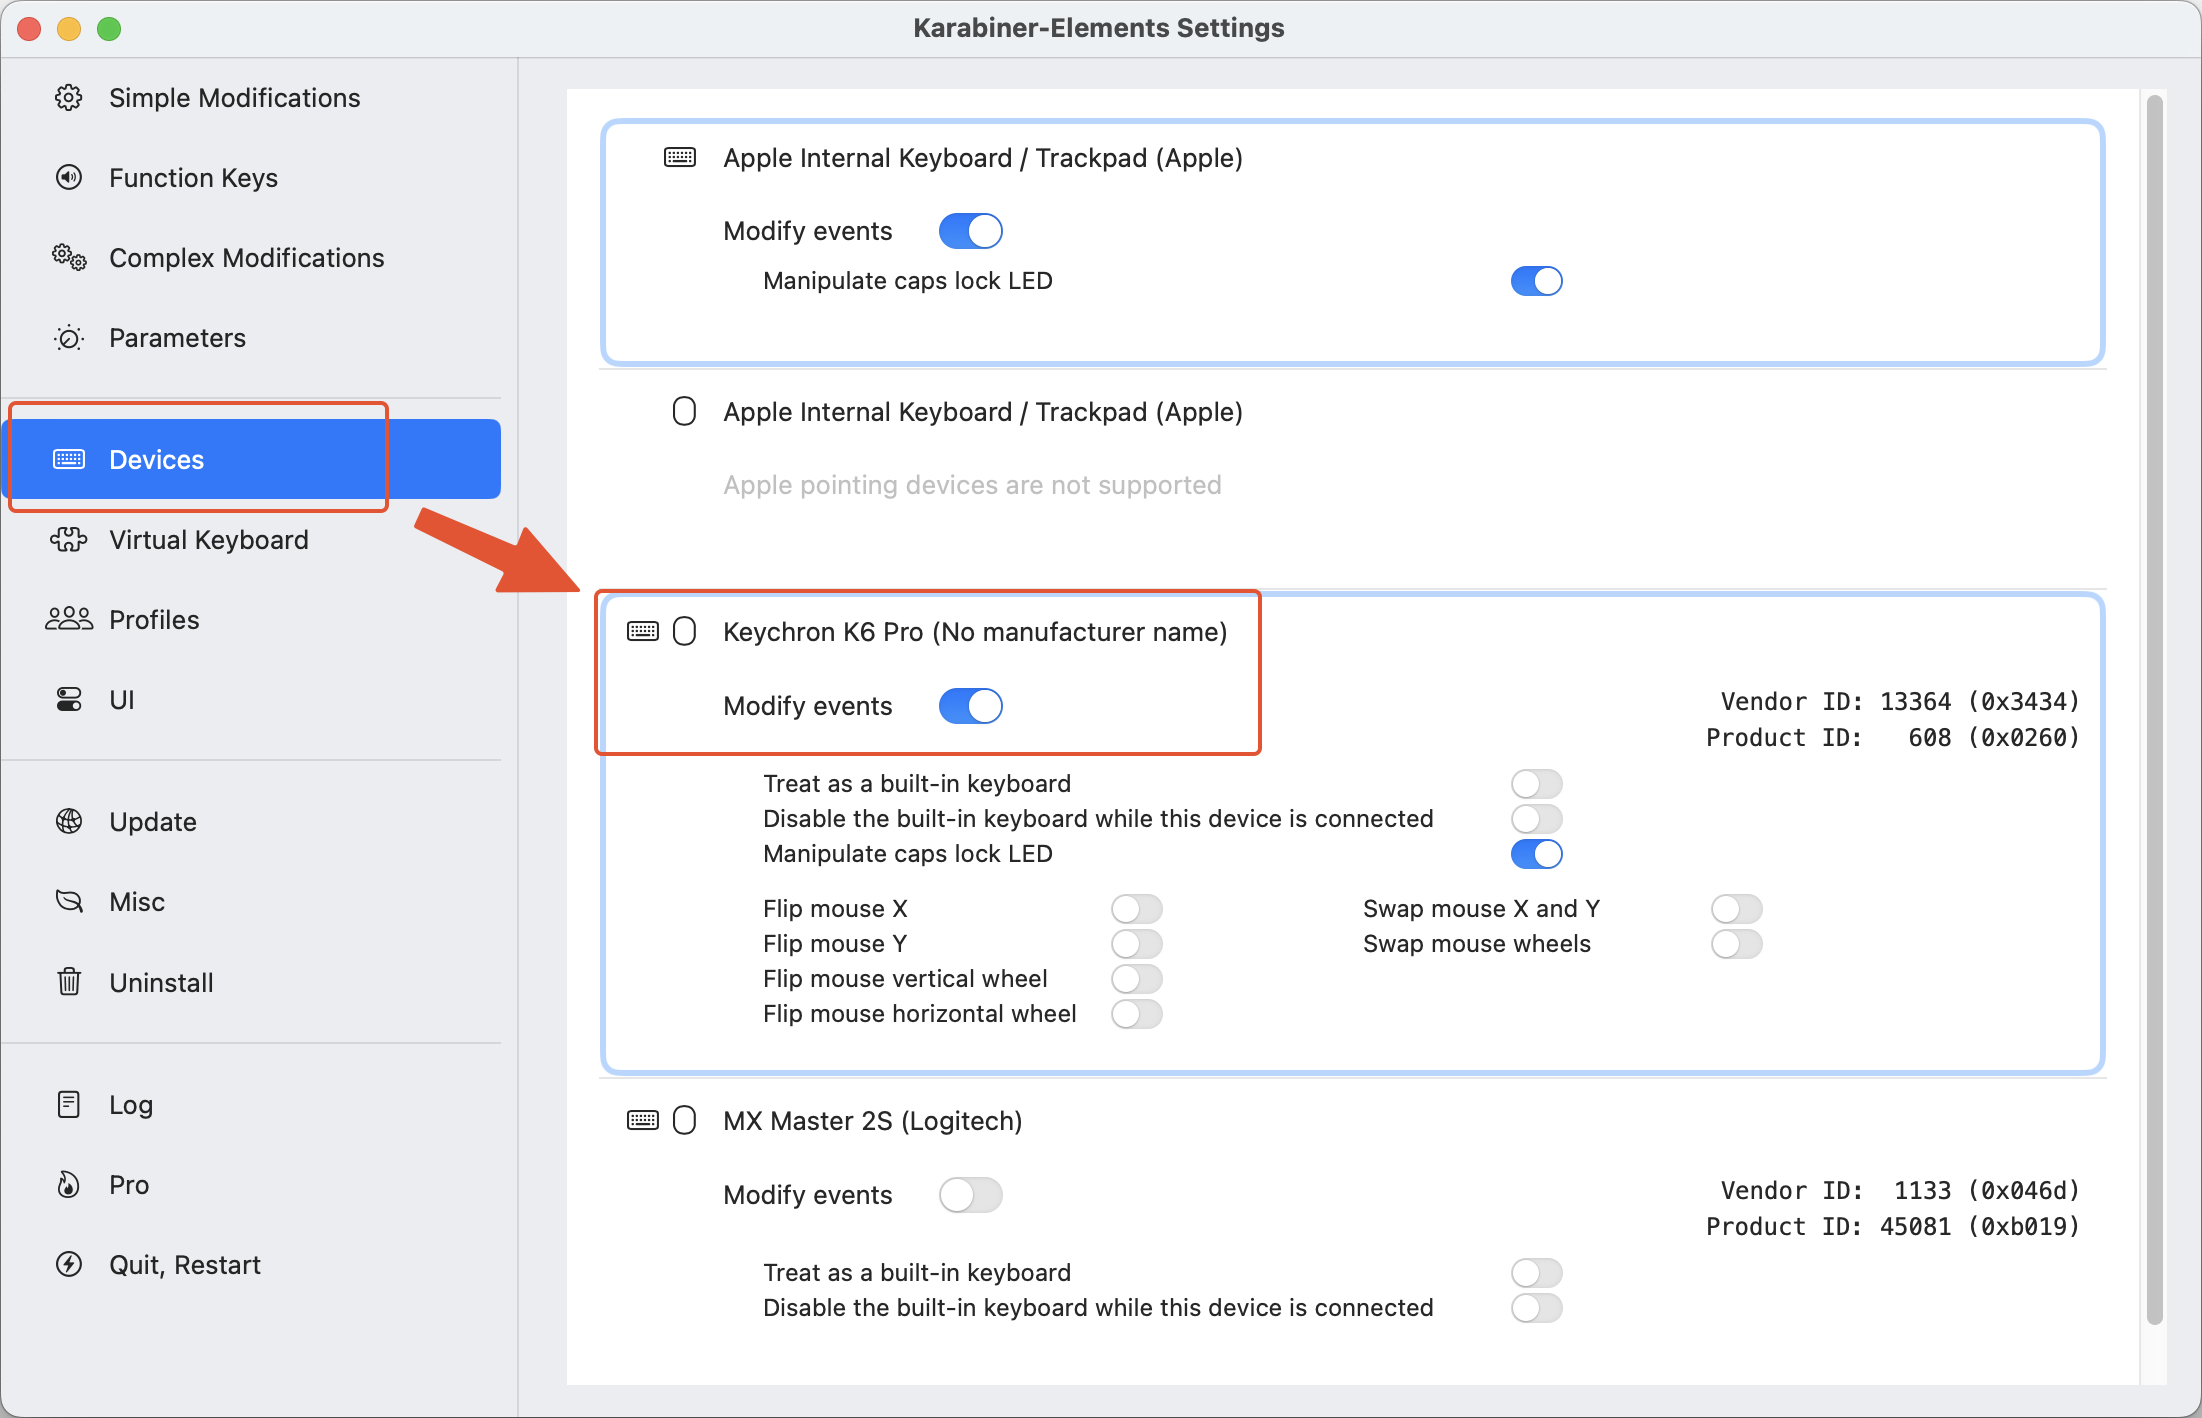Click the Pro flame icon
This screenshot has width=2202, height=1418.
(x=69, y=1185)
